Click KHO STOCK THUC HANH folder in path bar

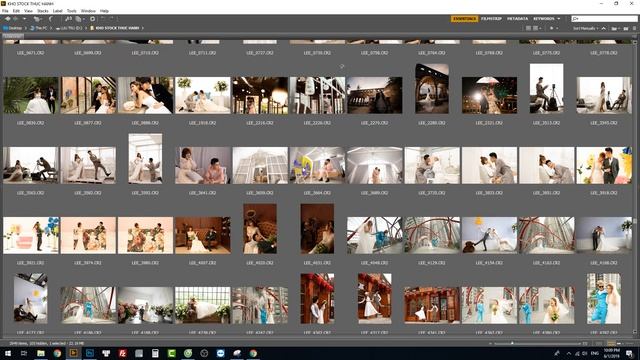click(115, 28)
